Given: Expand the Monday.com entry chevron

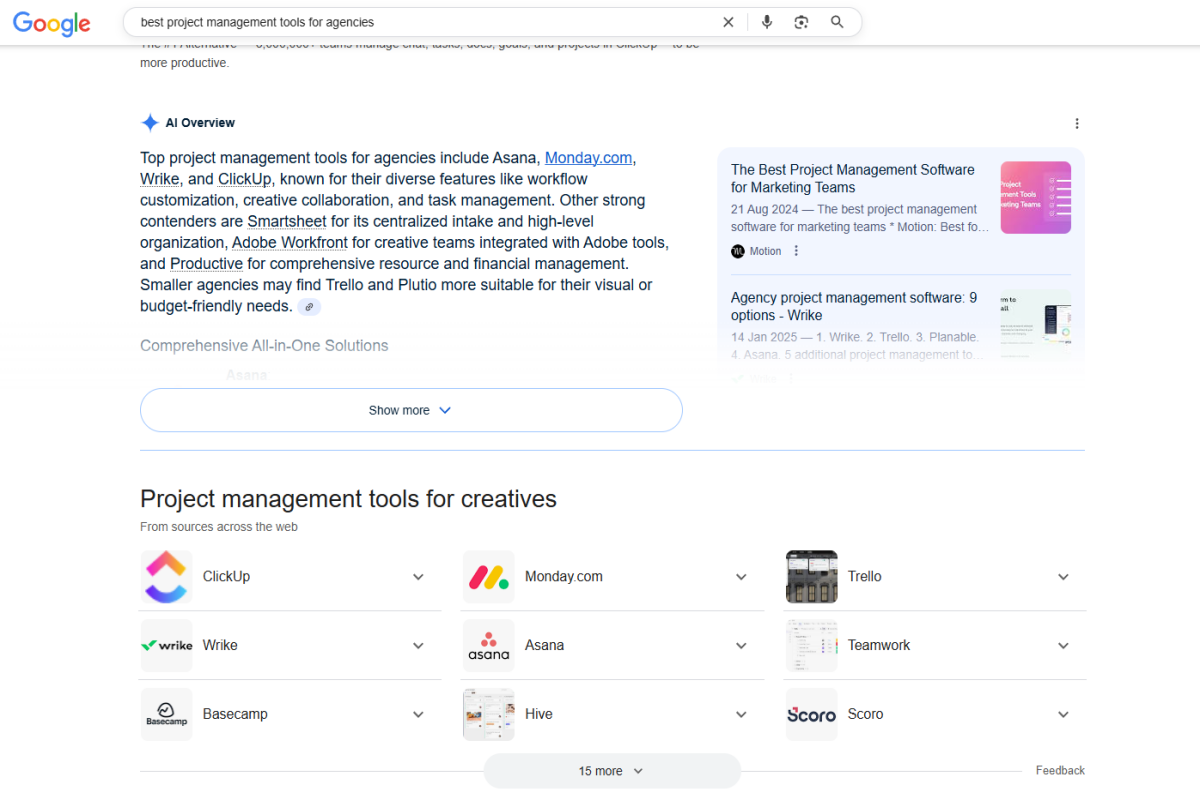Looking at the screenshot, I should coord(741,577).
